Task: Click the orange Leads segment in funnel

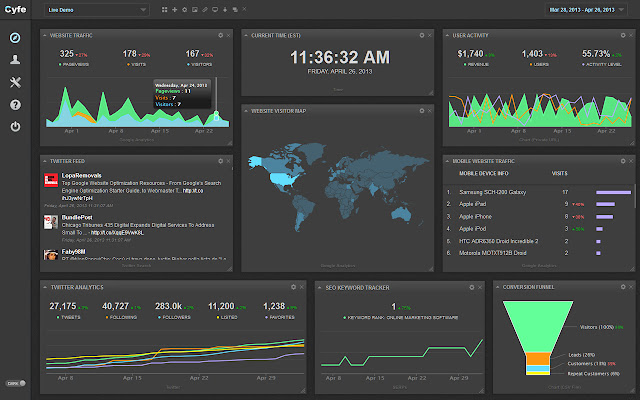Action: coord(537,356)
